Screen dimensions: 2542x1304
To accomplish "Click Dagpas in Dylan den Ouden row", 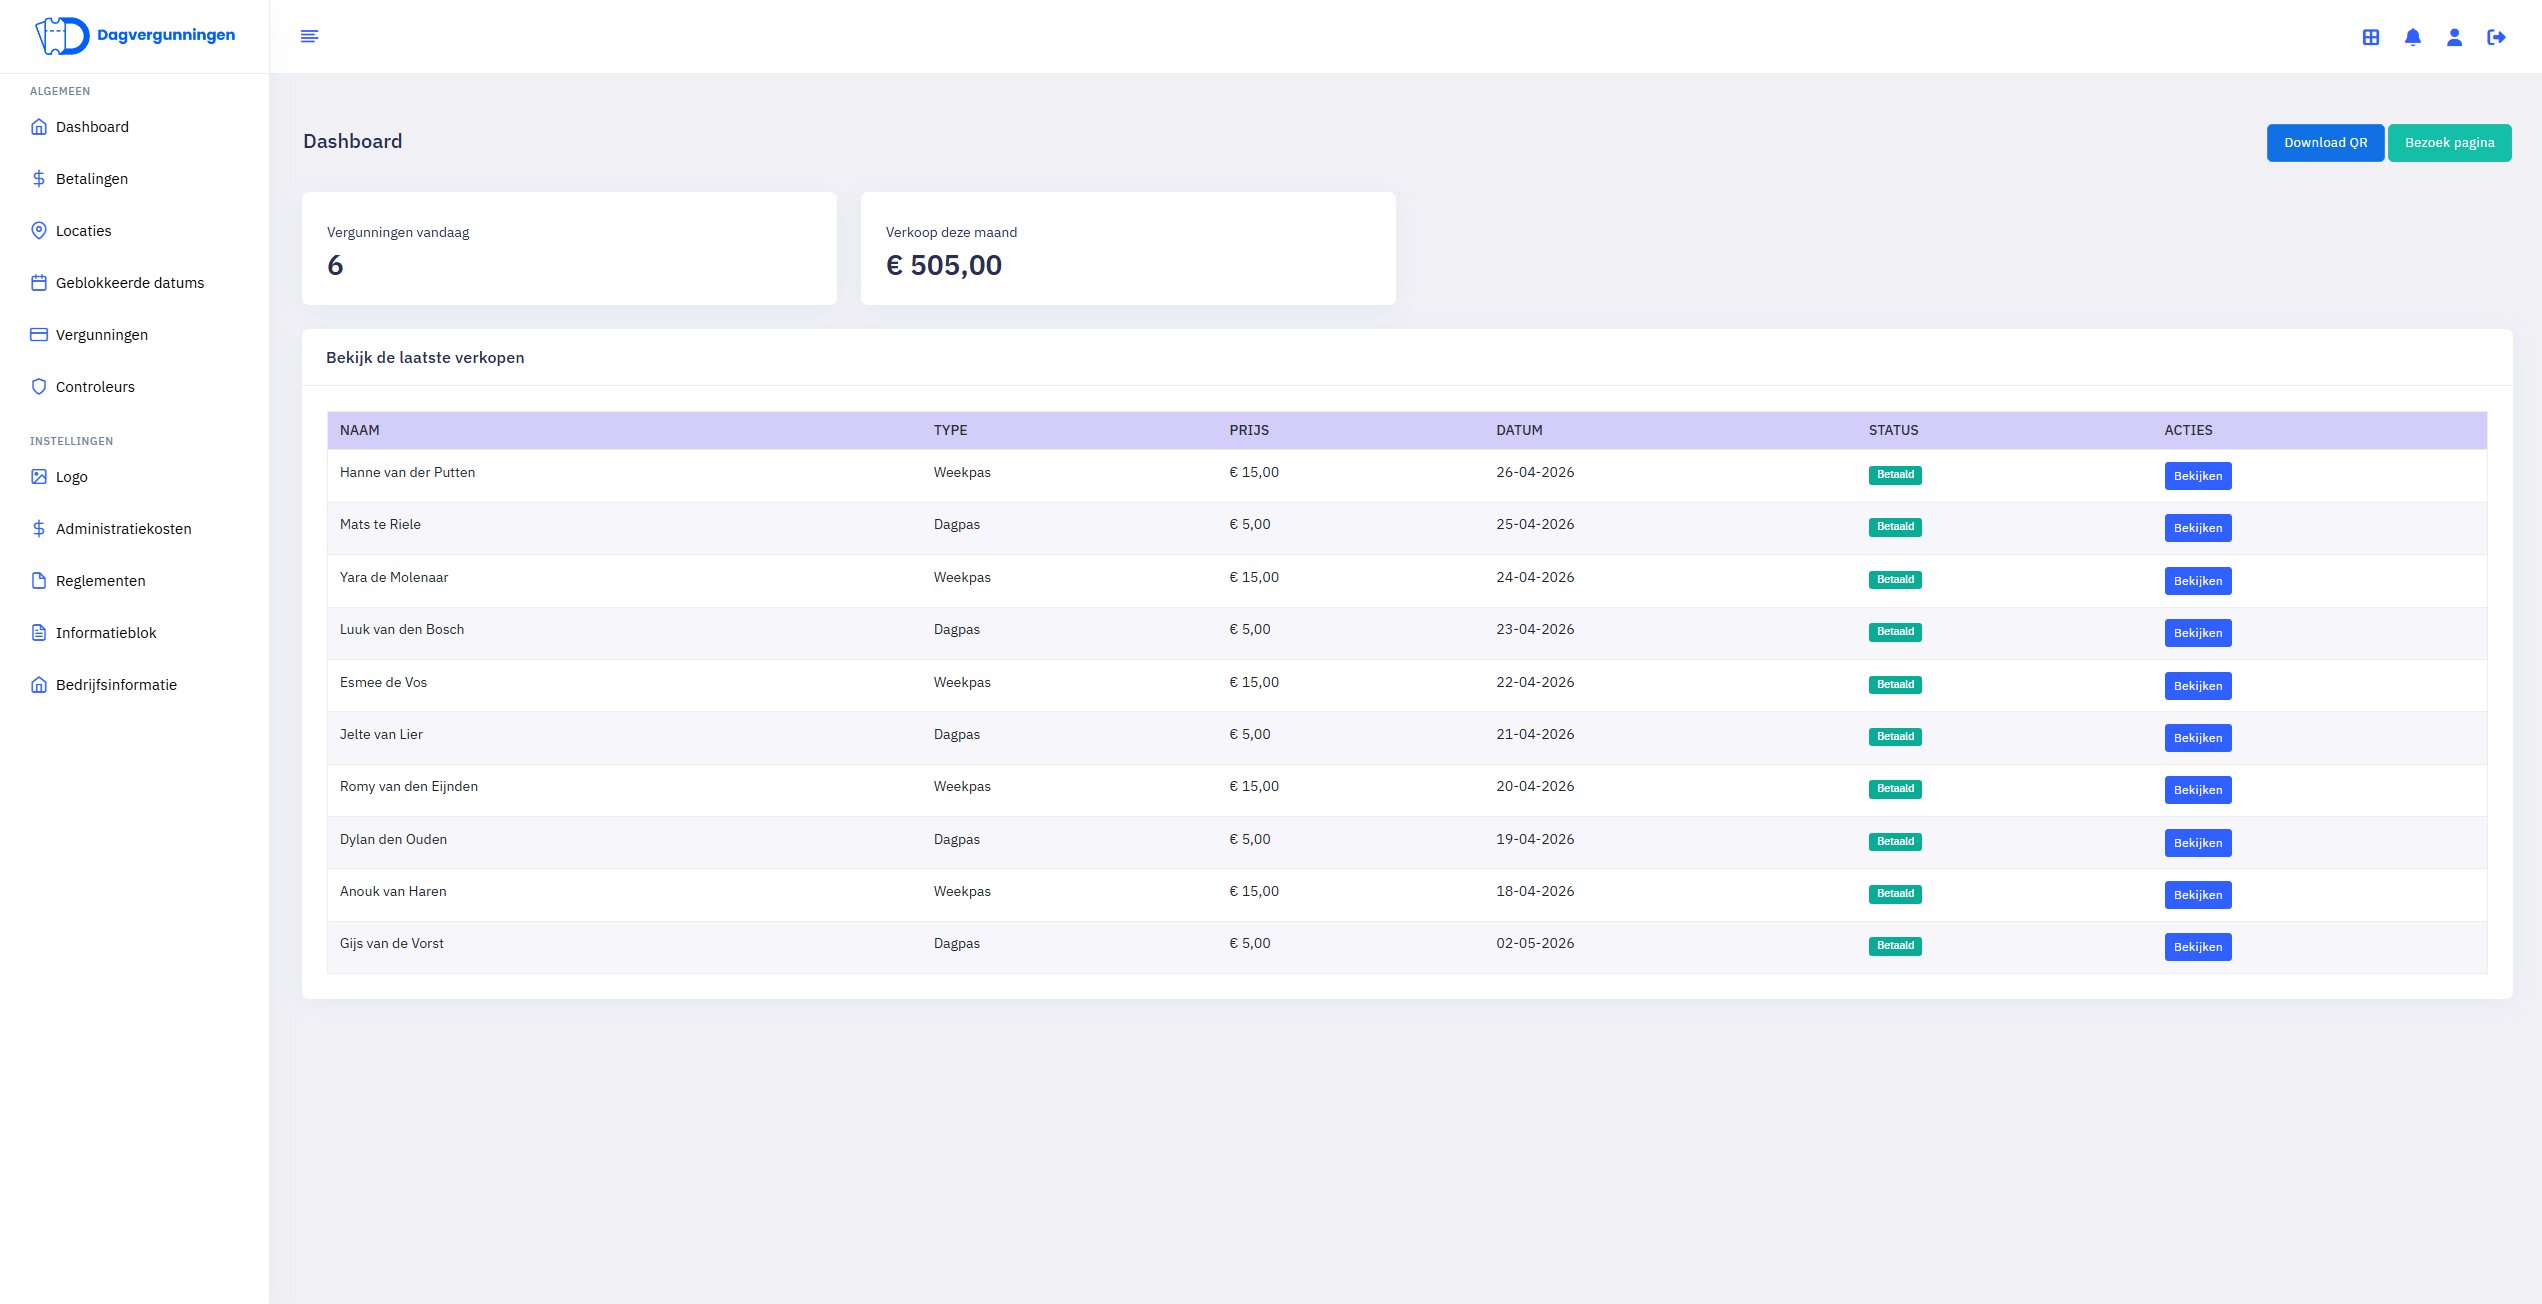I will [956, 839].
